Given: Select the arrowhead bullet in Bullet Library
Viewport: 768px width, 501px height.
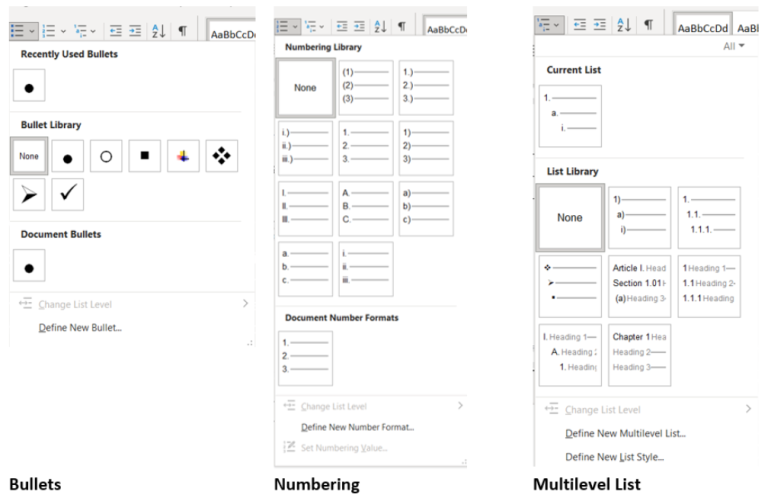Looking at the screenshot, I should click(x=30, y=194).
